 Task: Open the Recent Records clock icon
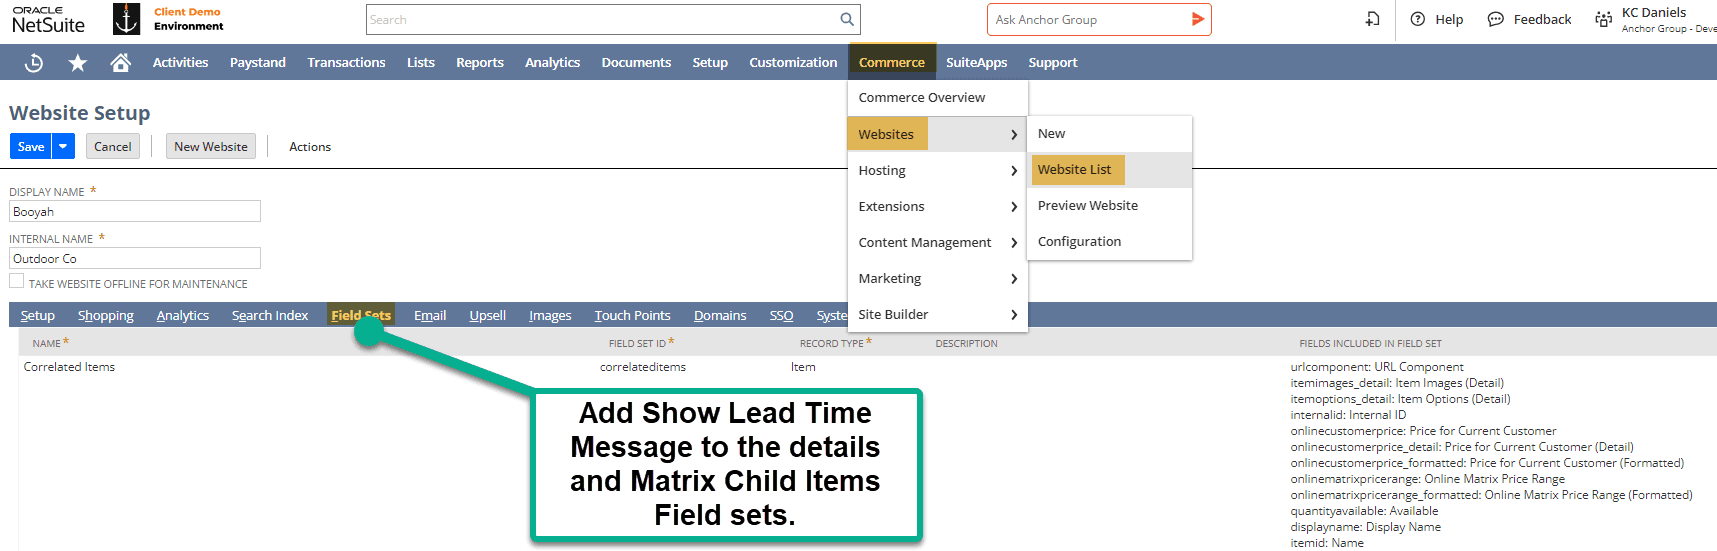pyautogui.click(x=34, y=62)
